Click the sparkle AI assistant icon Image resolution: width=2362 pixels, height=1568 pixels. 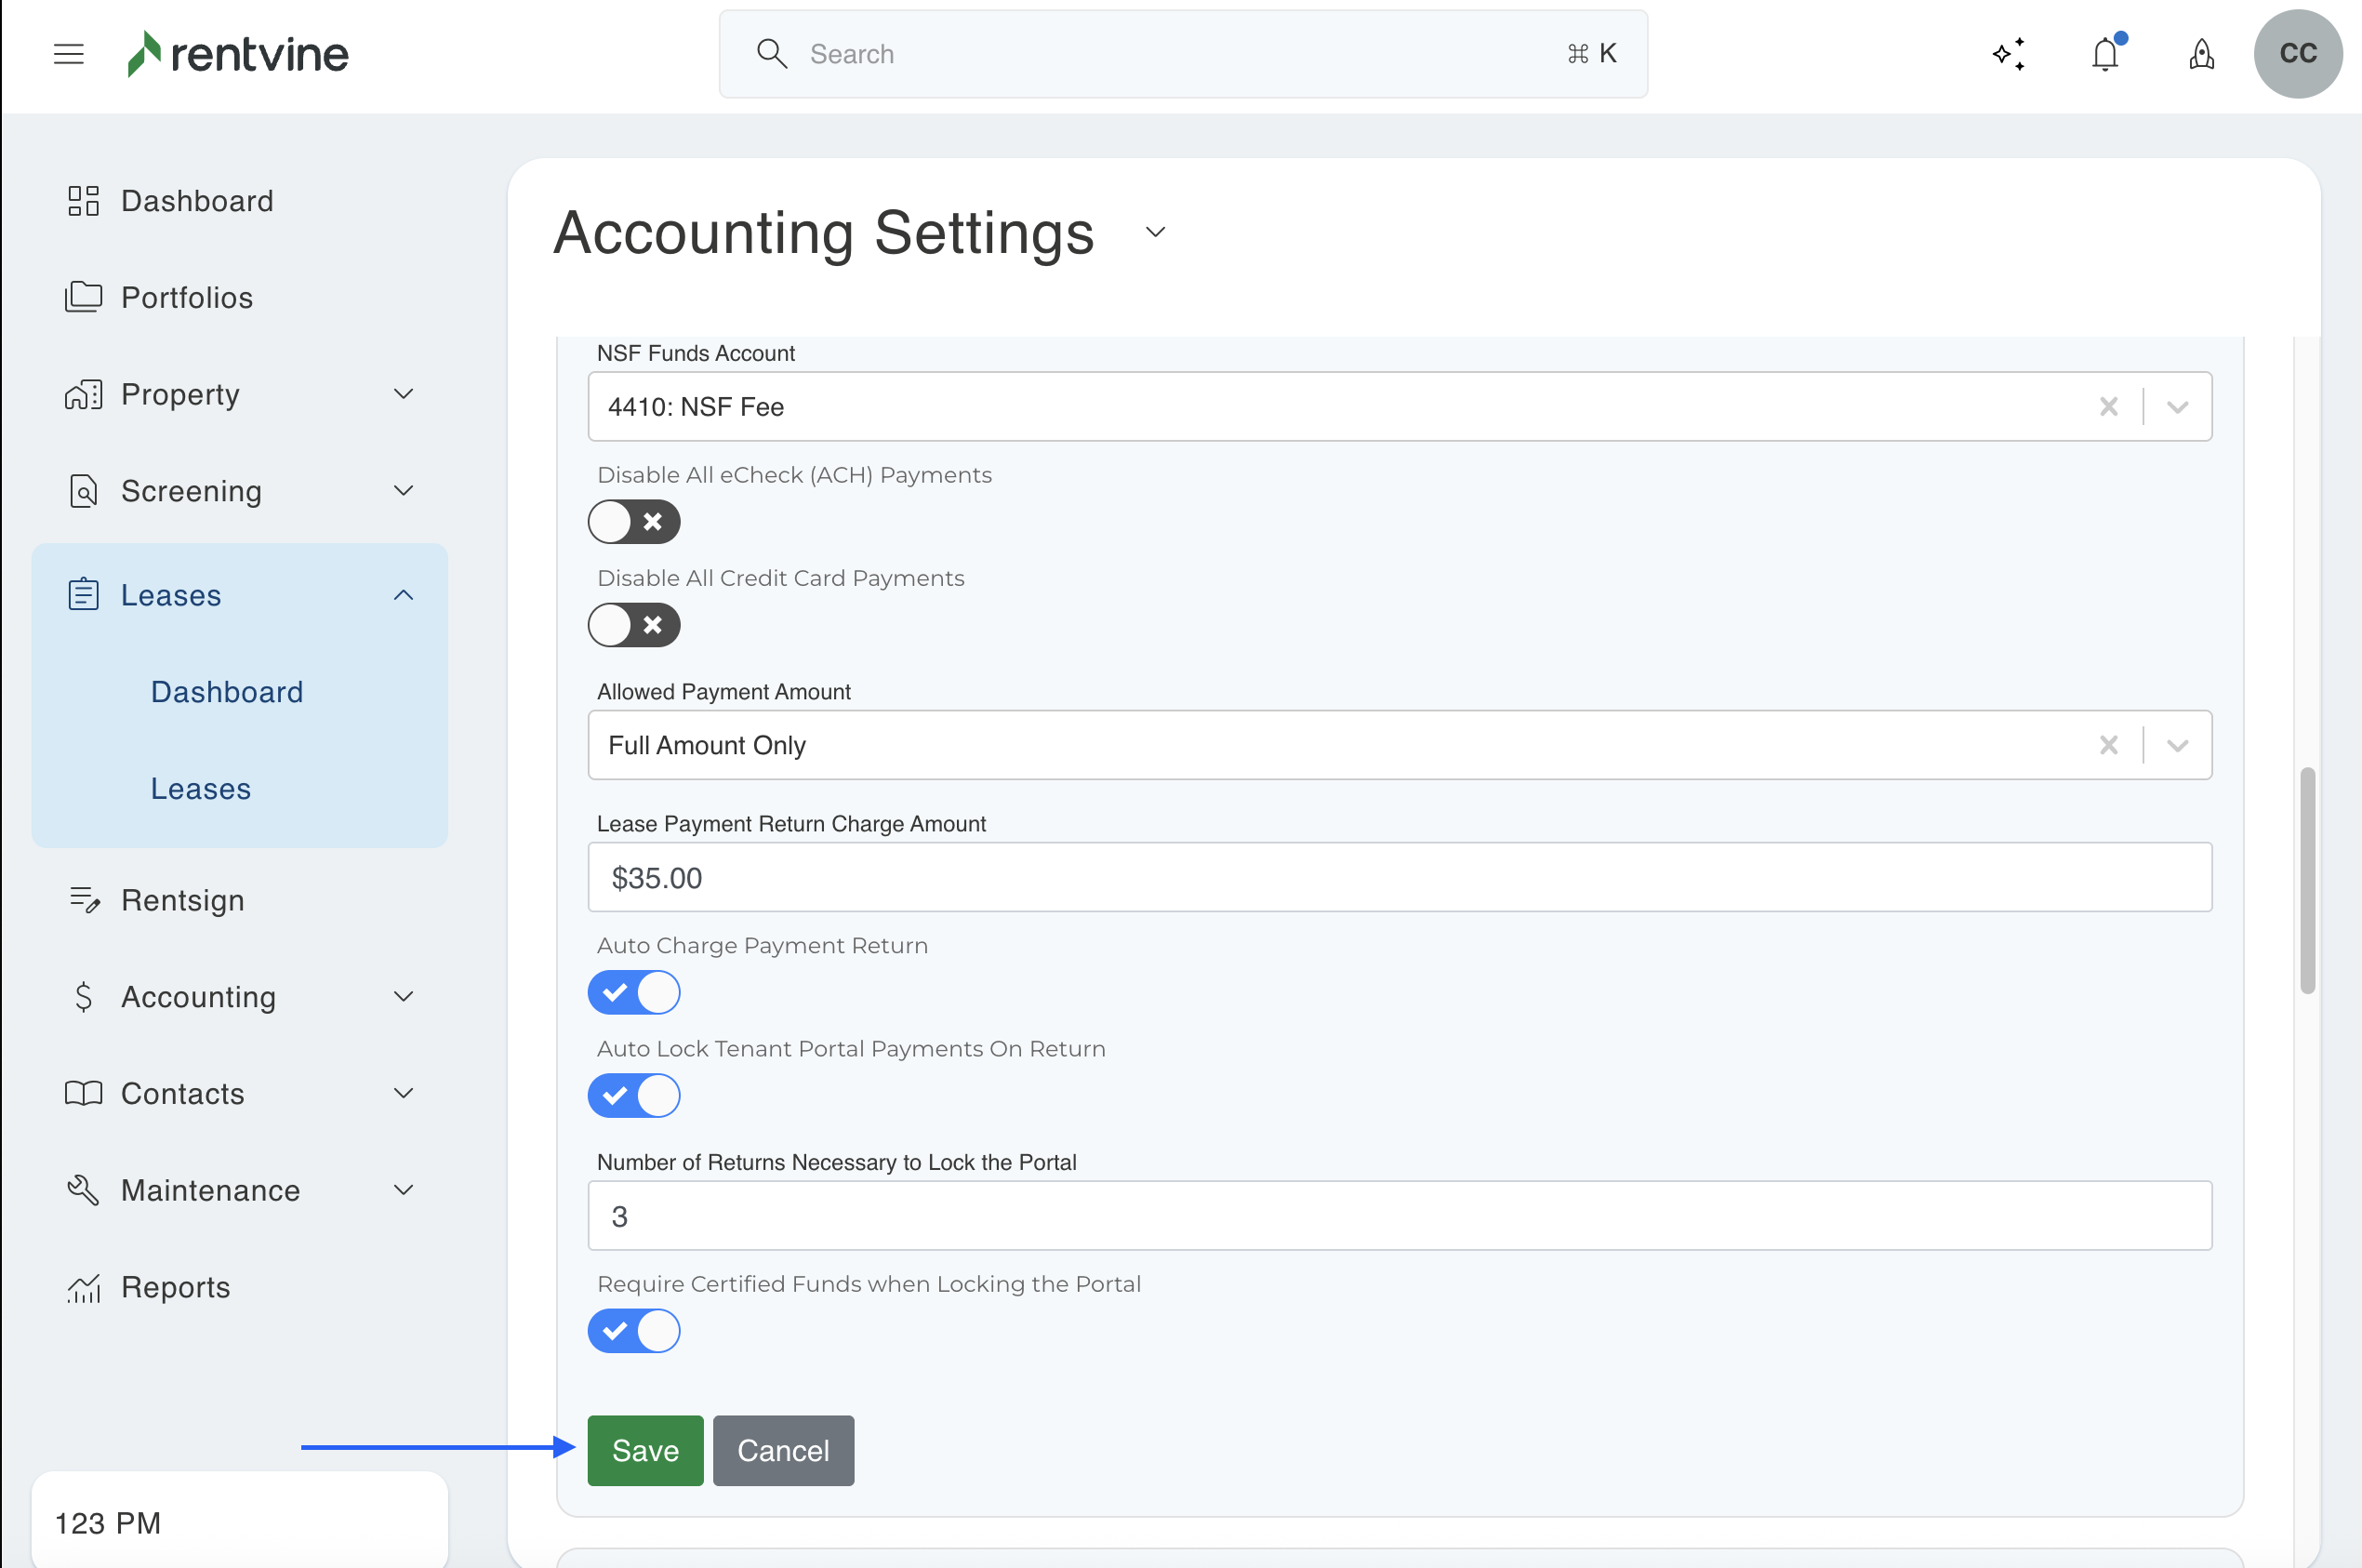click(x=2009, y=54)
